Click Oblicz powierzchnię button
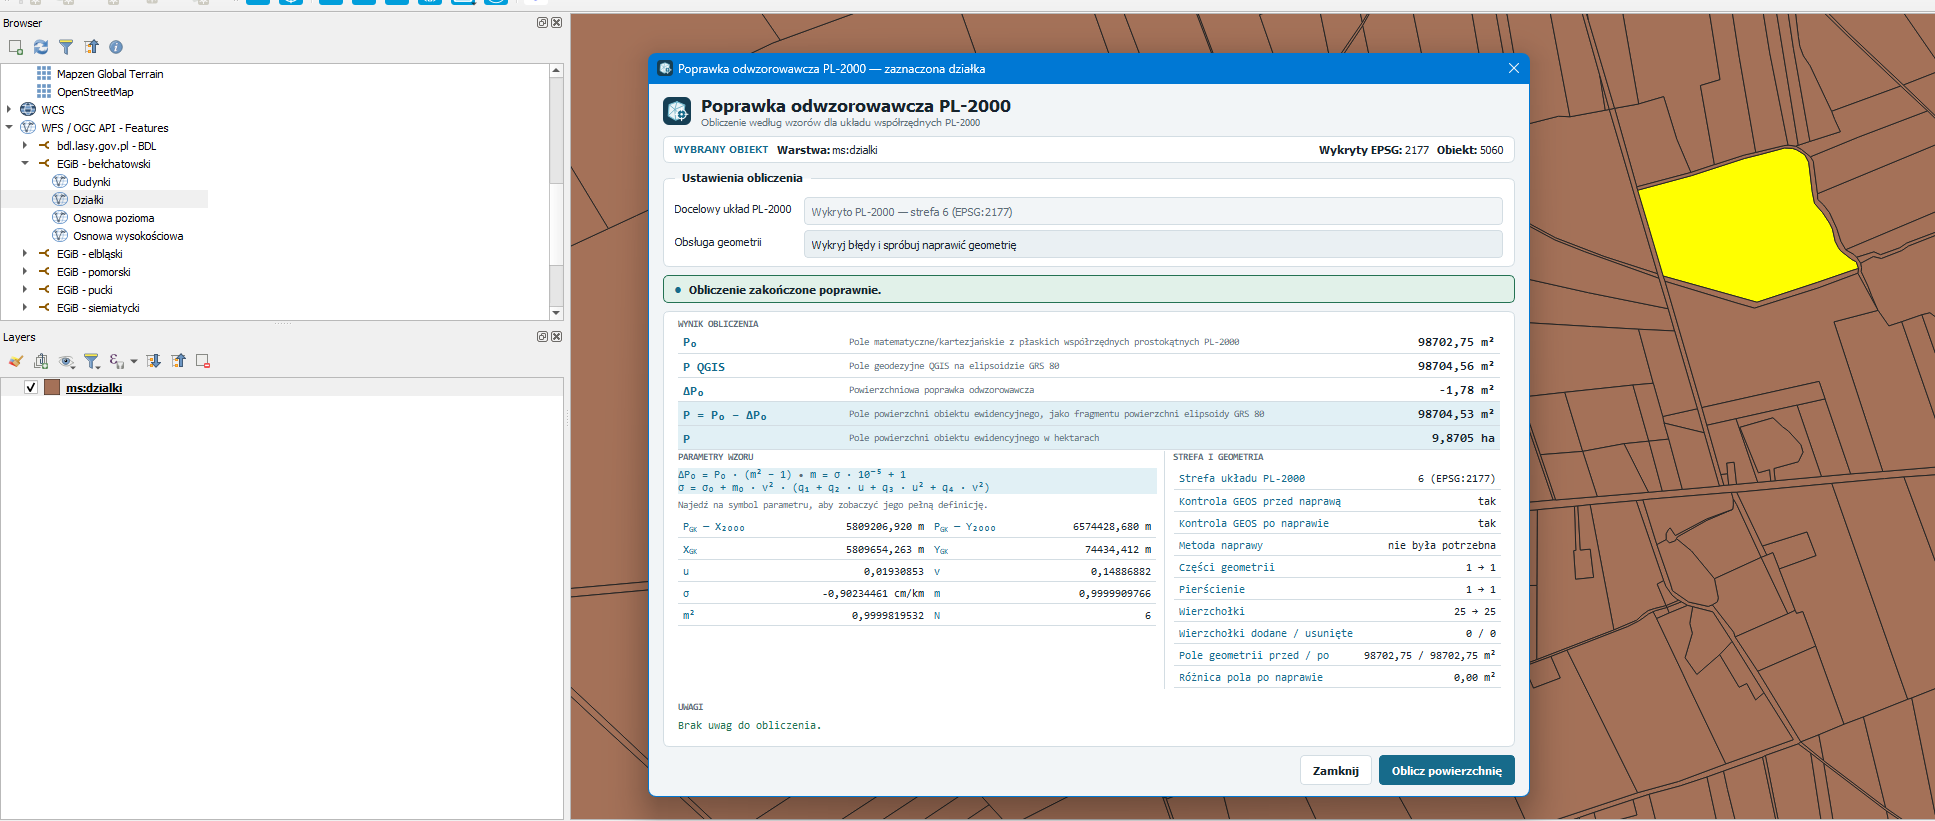Screen dimensions: 1935x821 coord(1447,771)
